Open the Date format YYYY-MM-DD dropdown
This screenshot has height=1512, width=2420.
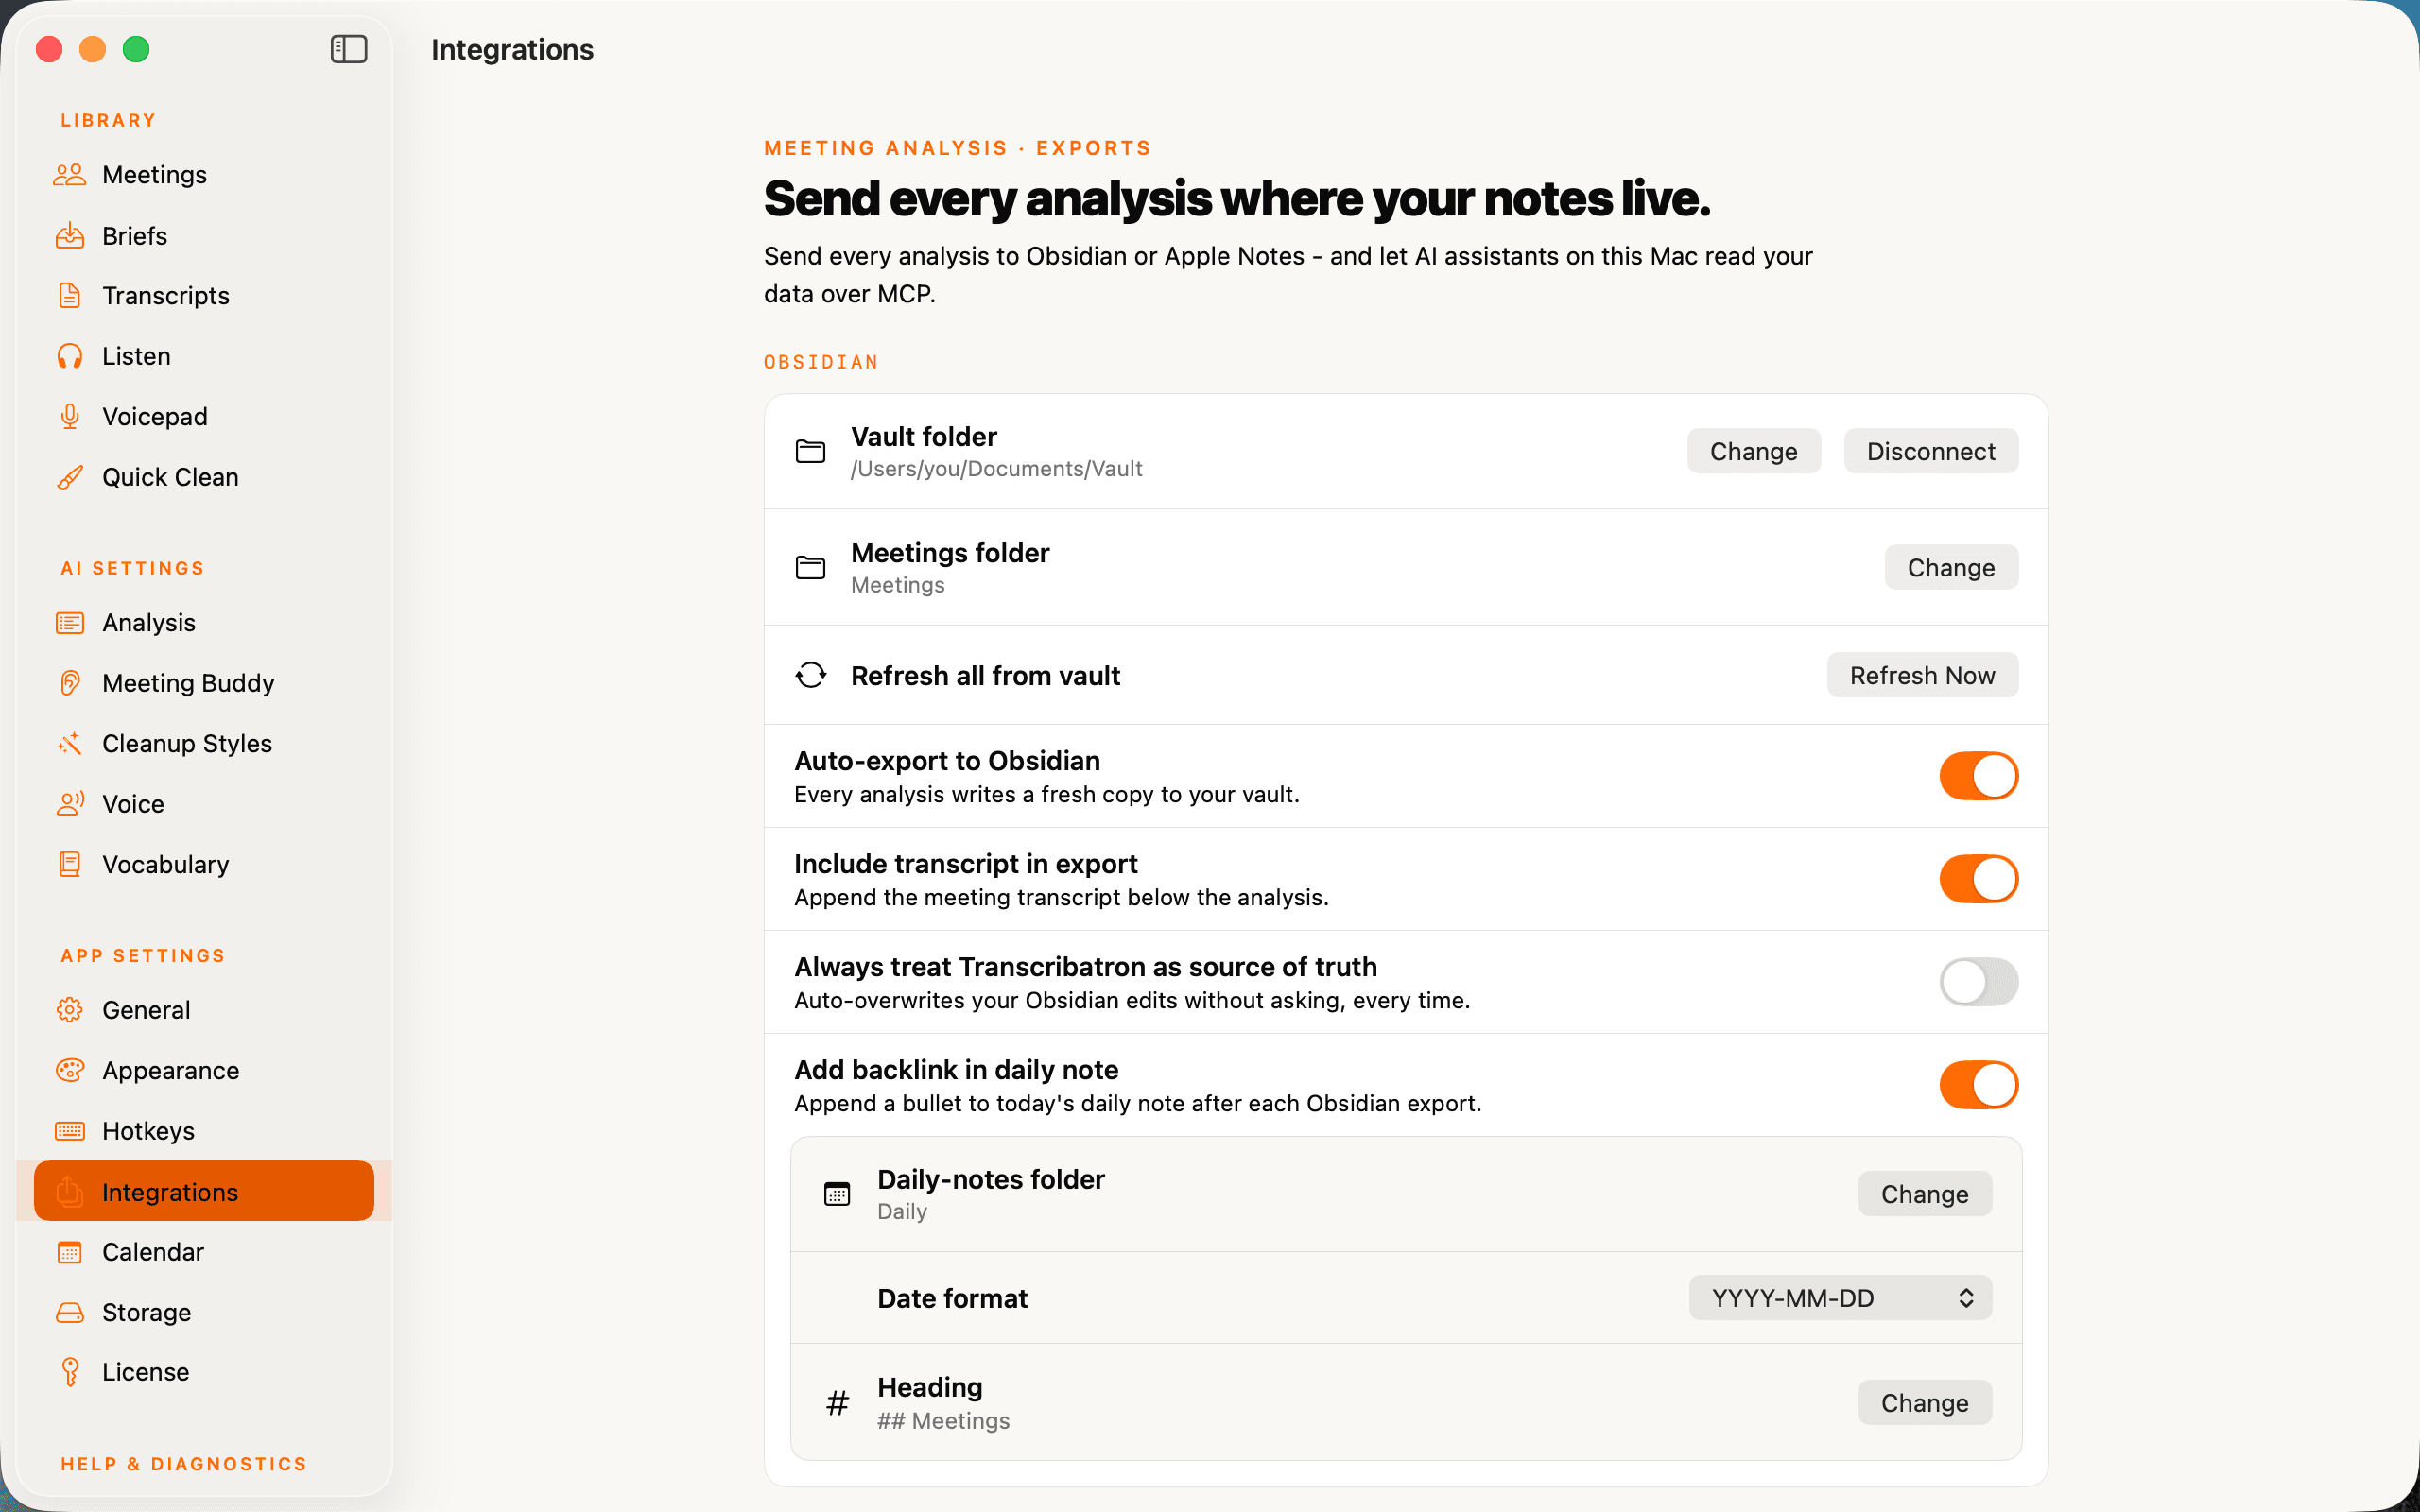point(1840,1298)
